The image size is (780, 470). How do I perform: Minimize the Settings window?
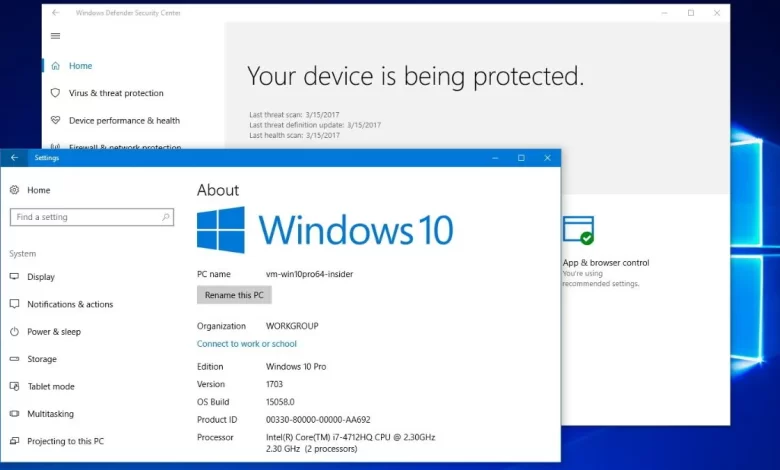pyautogui.click(x=495, y=158)
